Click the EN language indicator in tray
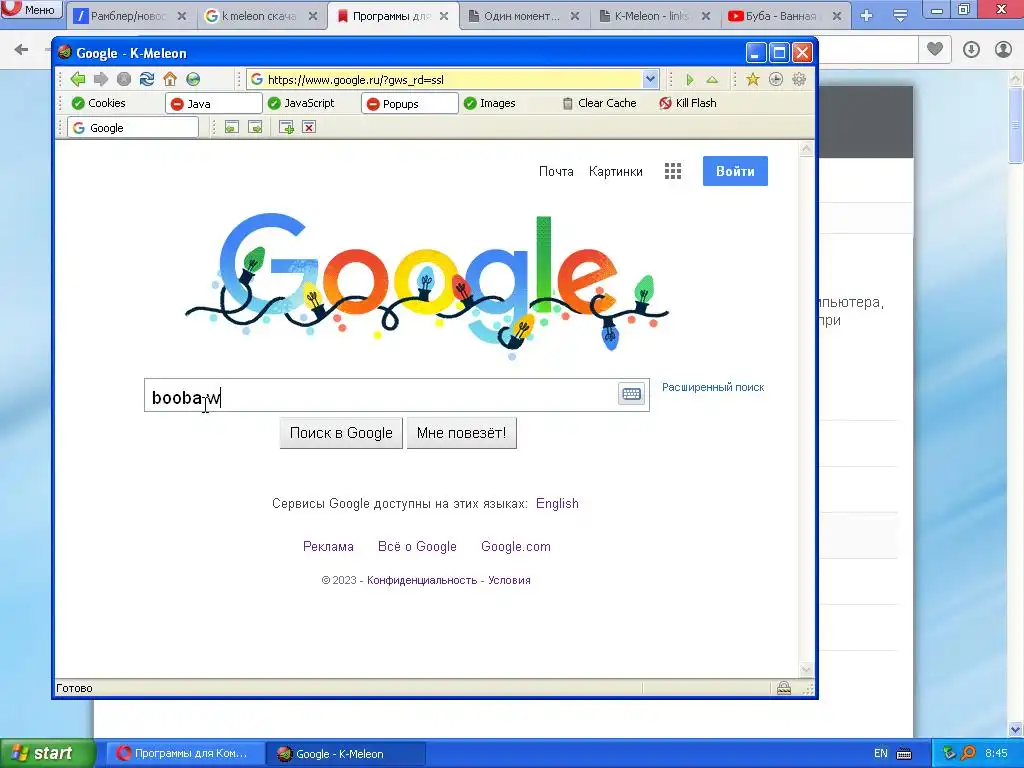This screenshot has width=1024, height=768. coord(881,753)
